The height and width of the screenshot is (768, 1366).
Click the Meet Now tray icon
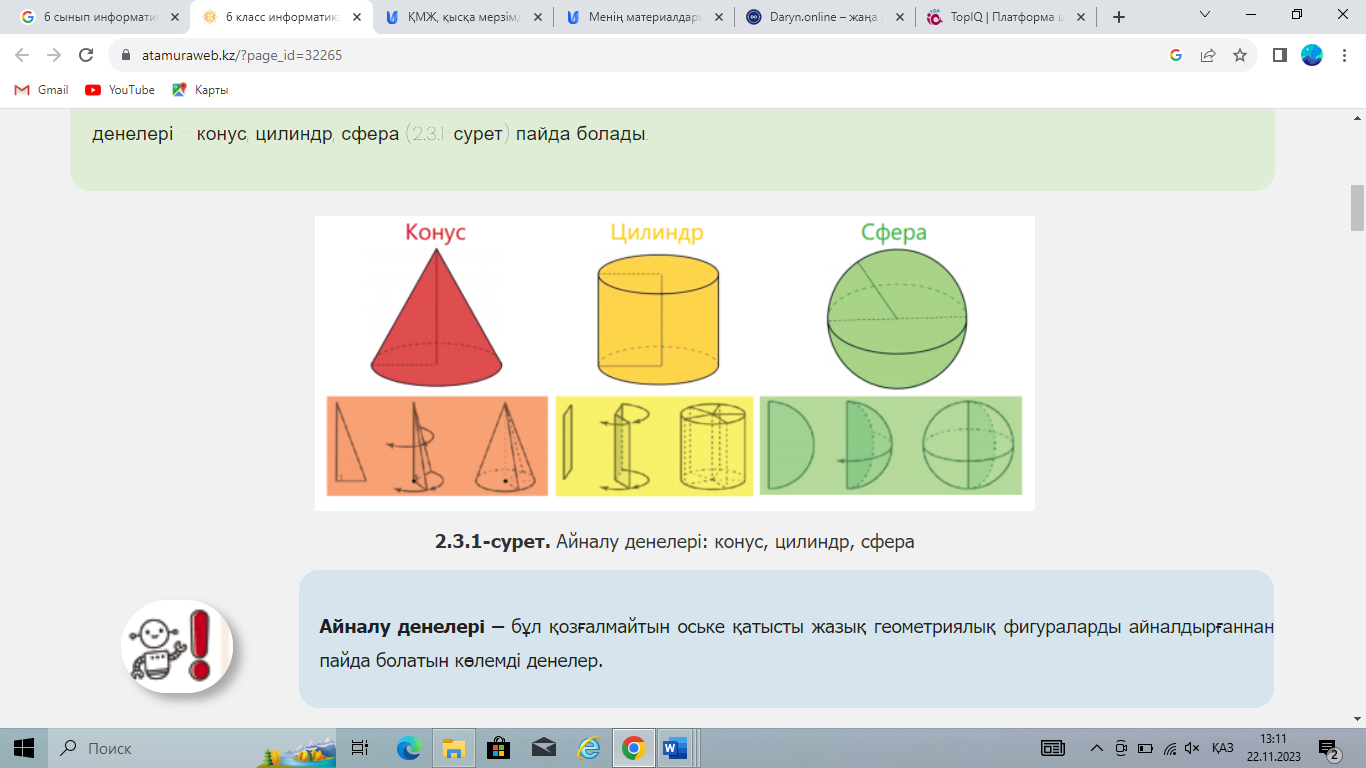coord(1121,748)
